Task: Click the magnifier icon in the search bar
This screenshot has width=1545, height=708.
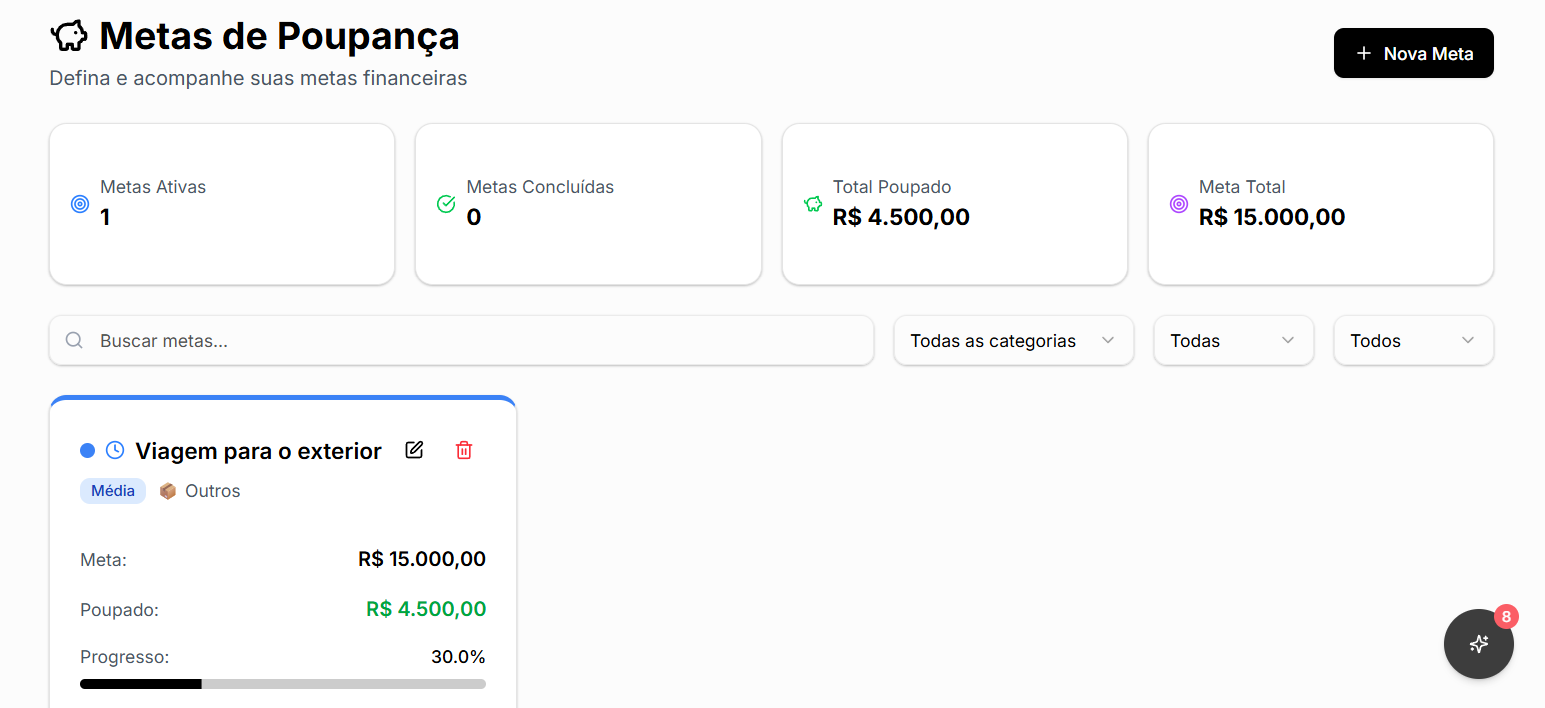Action: point(74,340)
